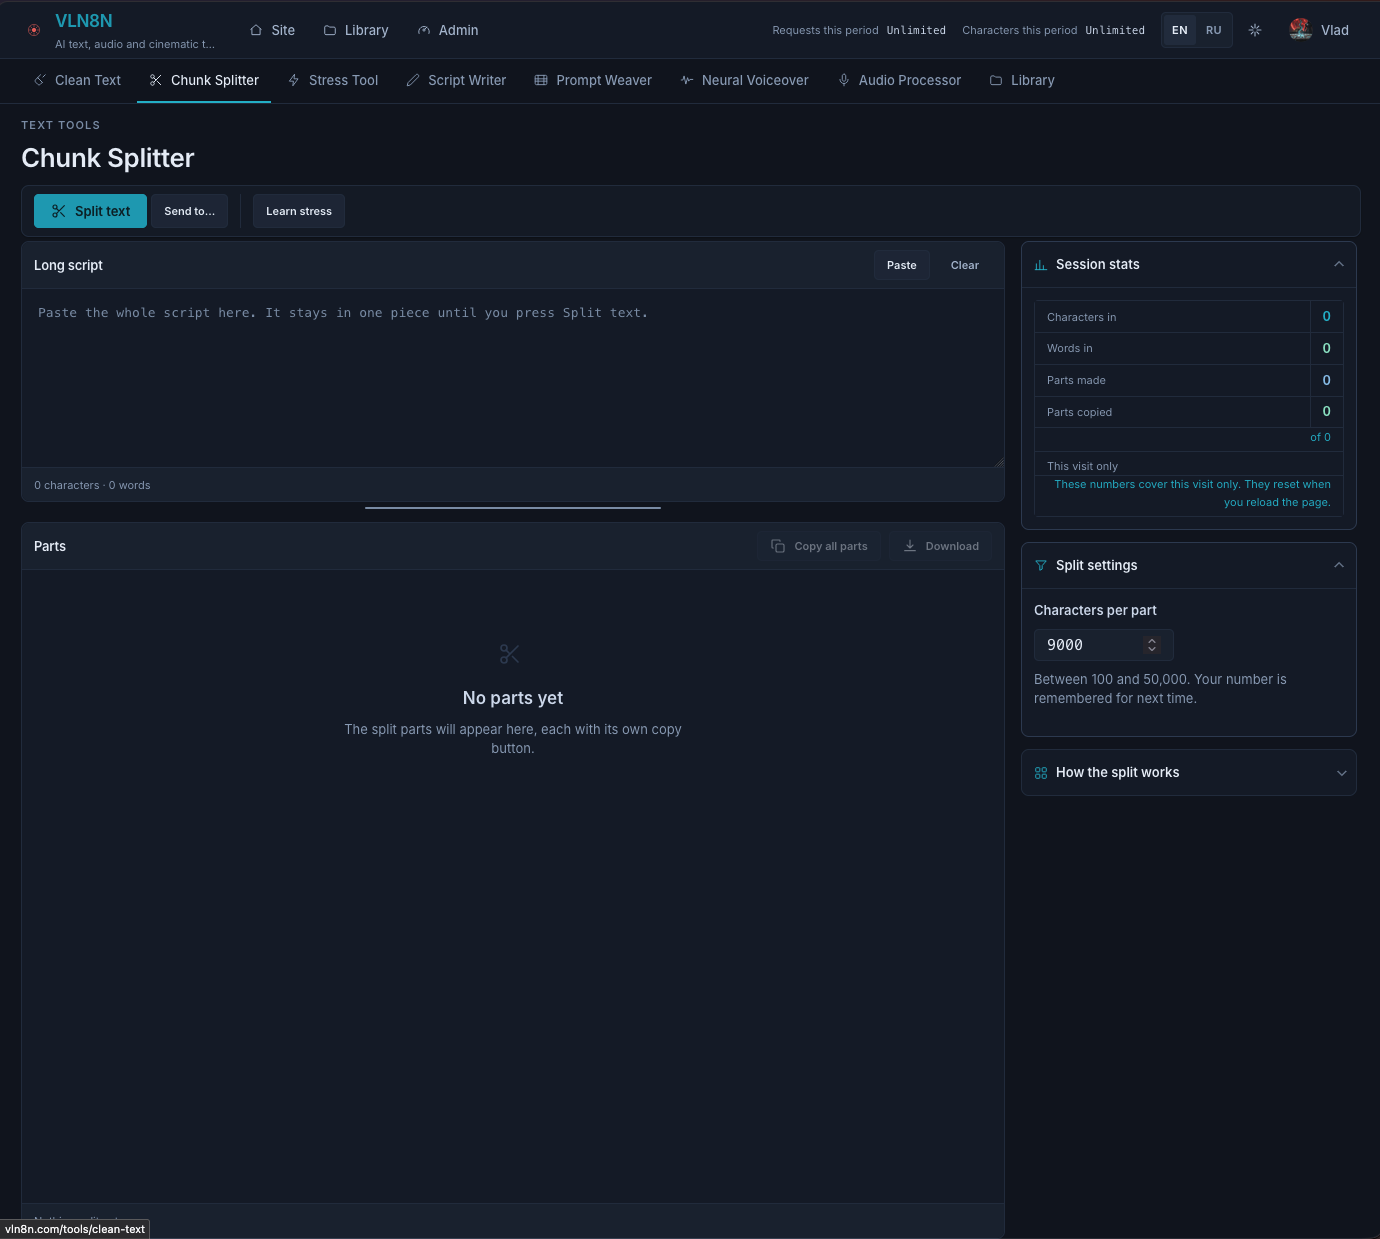Viewport: 1380px width, 1239px height.
Task: Click the Characters per part number field
Action: click(x=1103, y=645)
